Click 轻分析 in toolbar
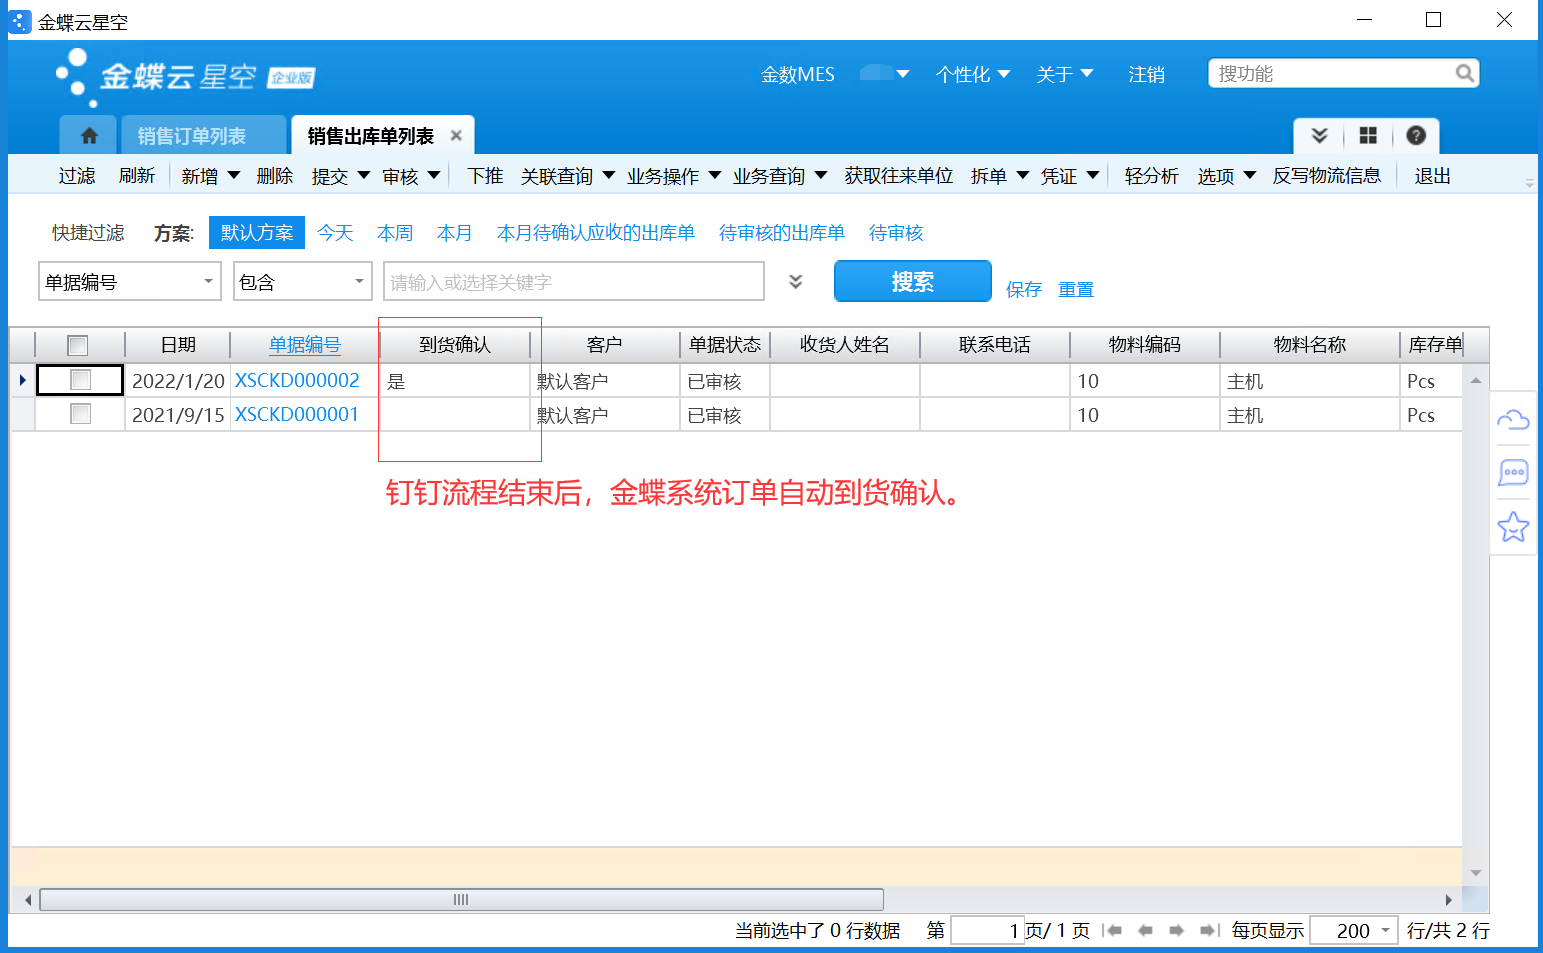1543x953 pixels. 1151,176
